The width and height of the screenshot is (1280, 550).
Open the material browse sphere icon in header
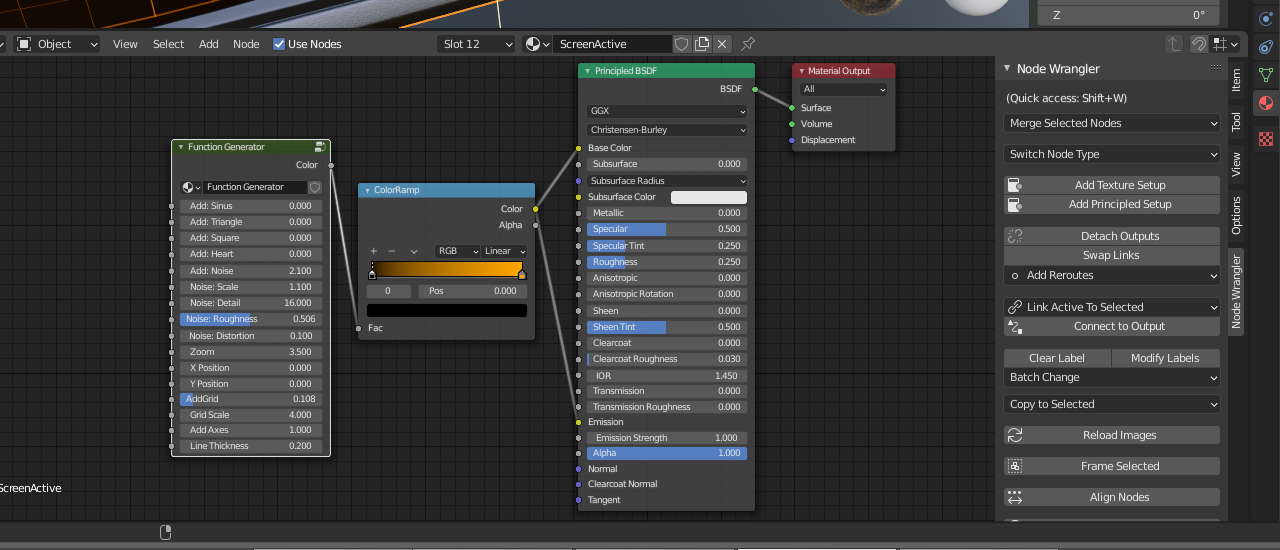(x=534, y=44)
